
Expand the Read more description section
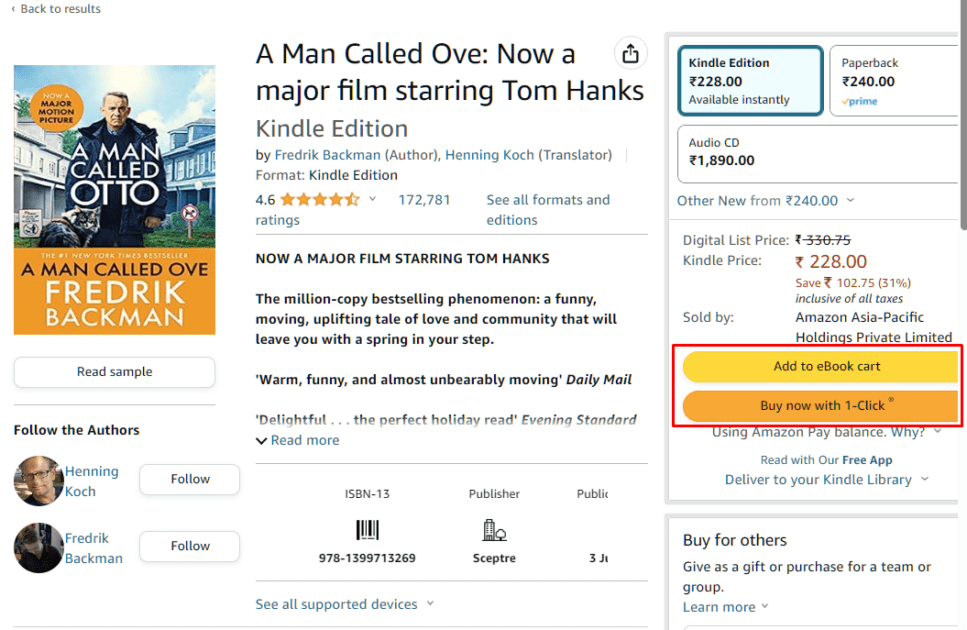click(x=297, y=439)
